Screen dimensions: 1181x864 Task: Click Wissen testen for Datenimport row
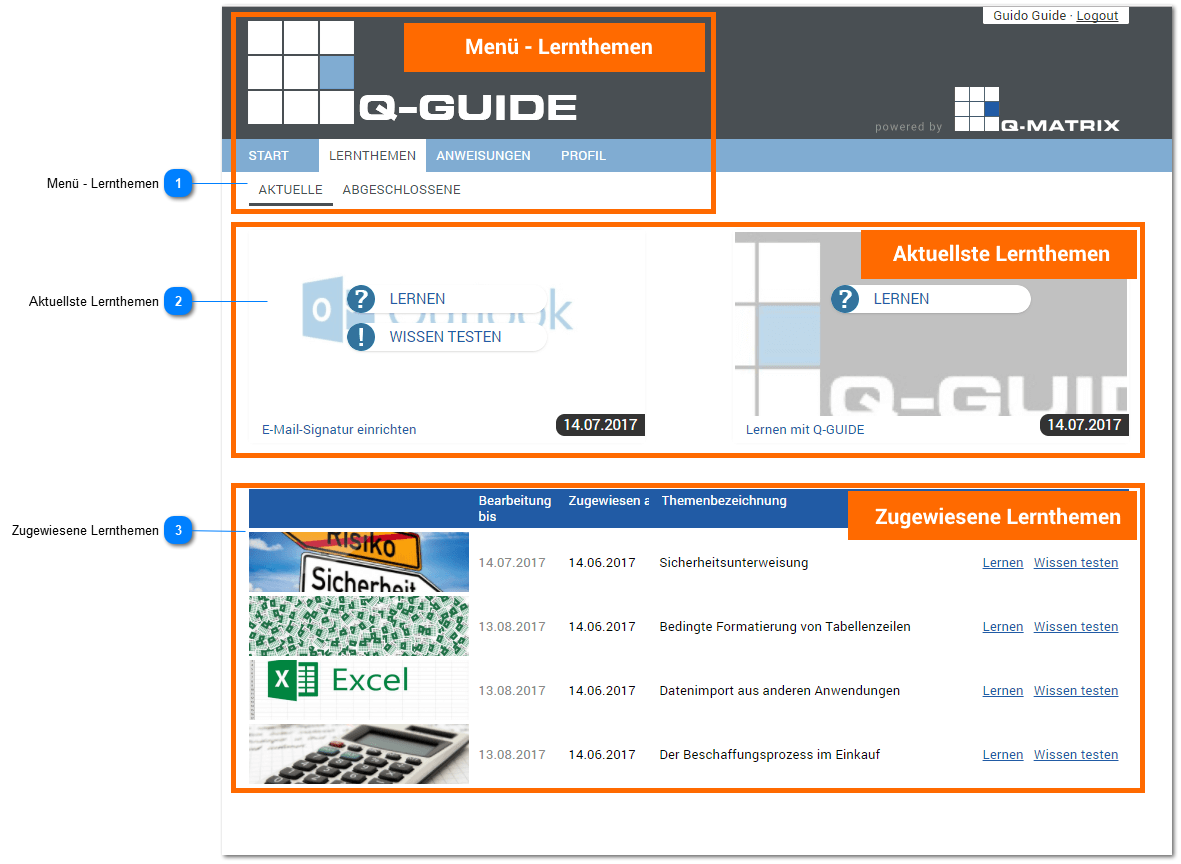[x=1076, y=691]
